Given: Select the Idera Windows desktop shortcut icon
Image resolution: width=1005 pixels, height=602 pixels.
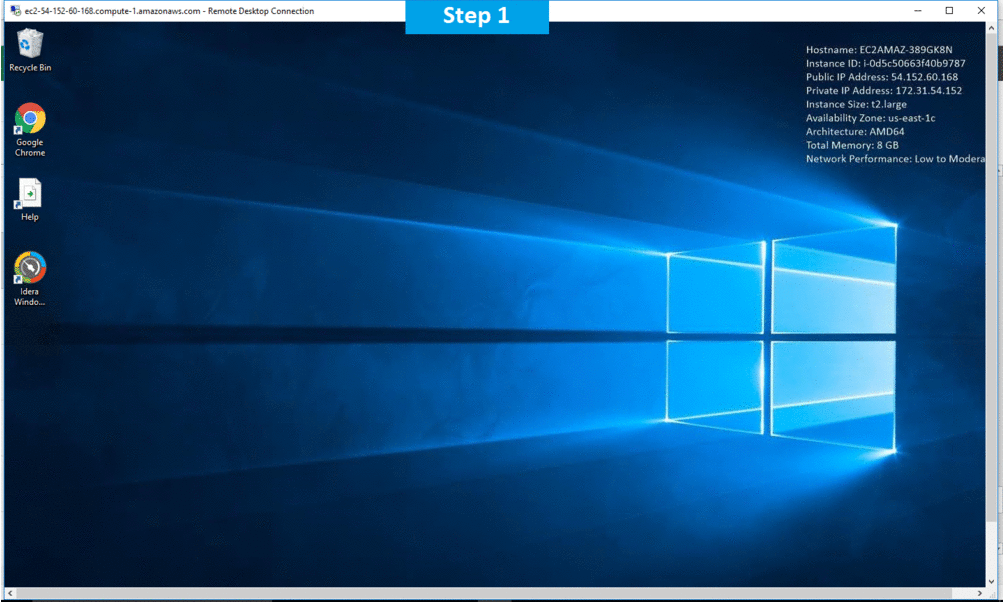Looking at the screenshot, I should [30, 268].
